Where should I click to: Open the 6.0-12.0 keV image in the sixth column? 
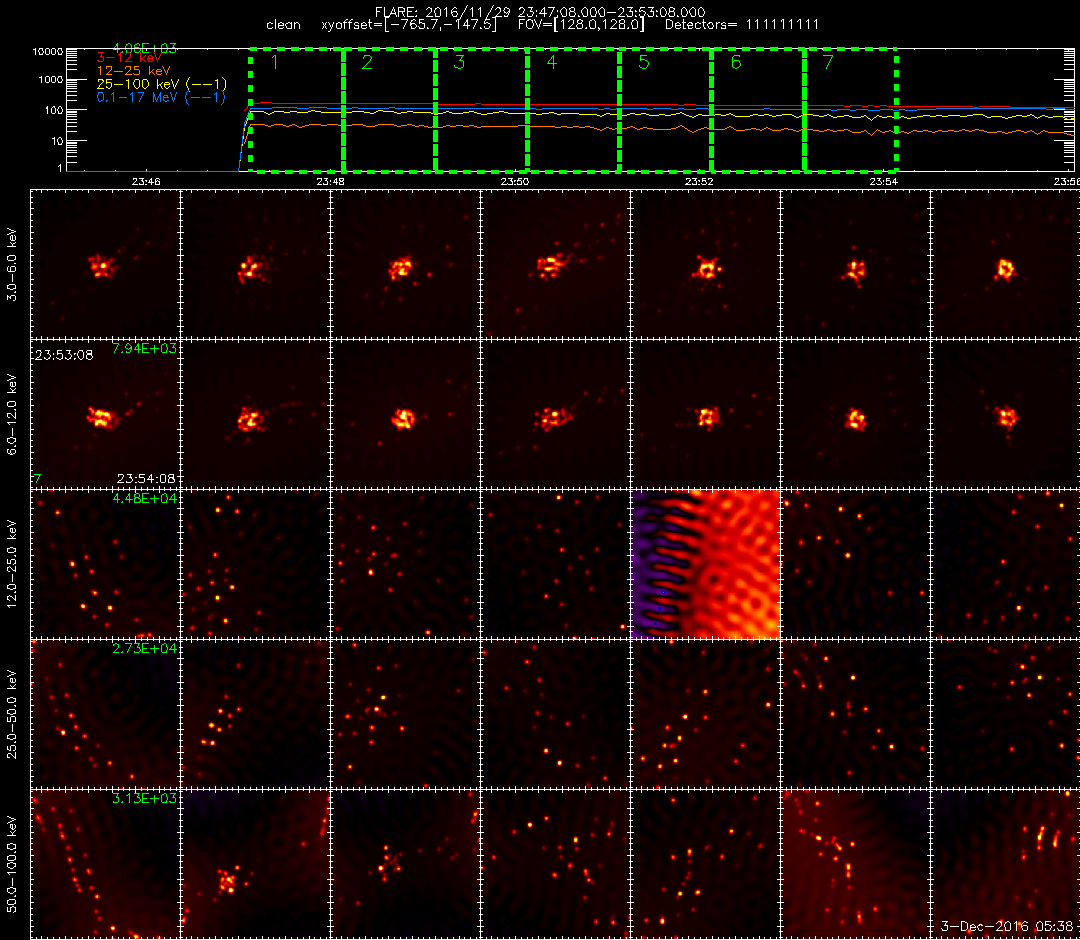point(855,415)
